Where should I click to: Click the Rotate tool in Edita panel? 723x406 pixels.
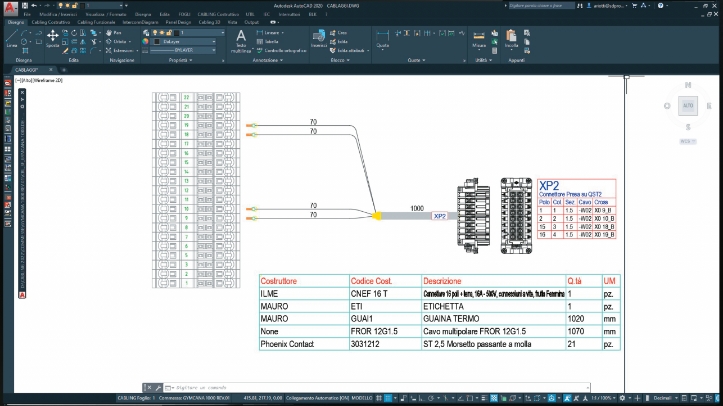(74, 33)
